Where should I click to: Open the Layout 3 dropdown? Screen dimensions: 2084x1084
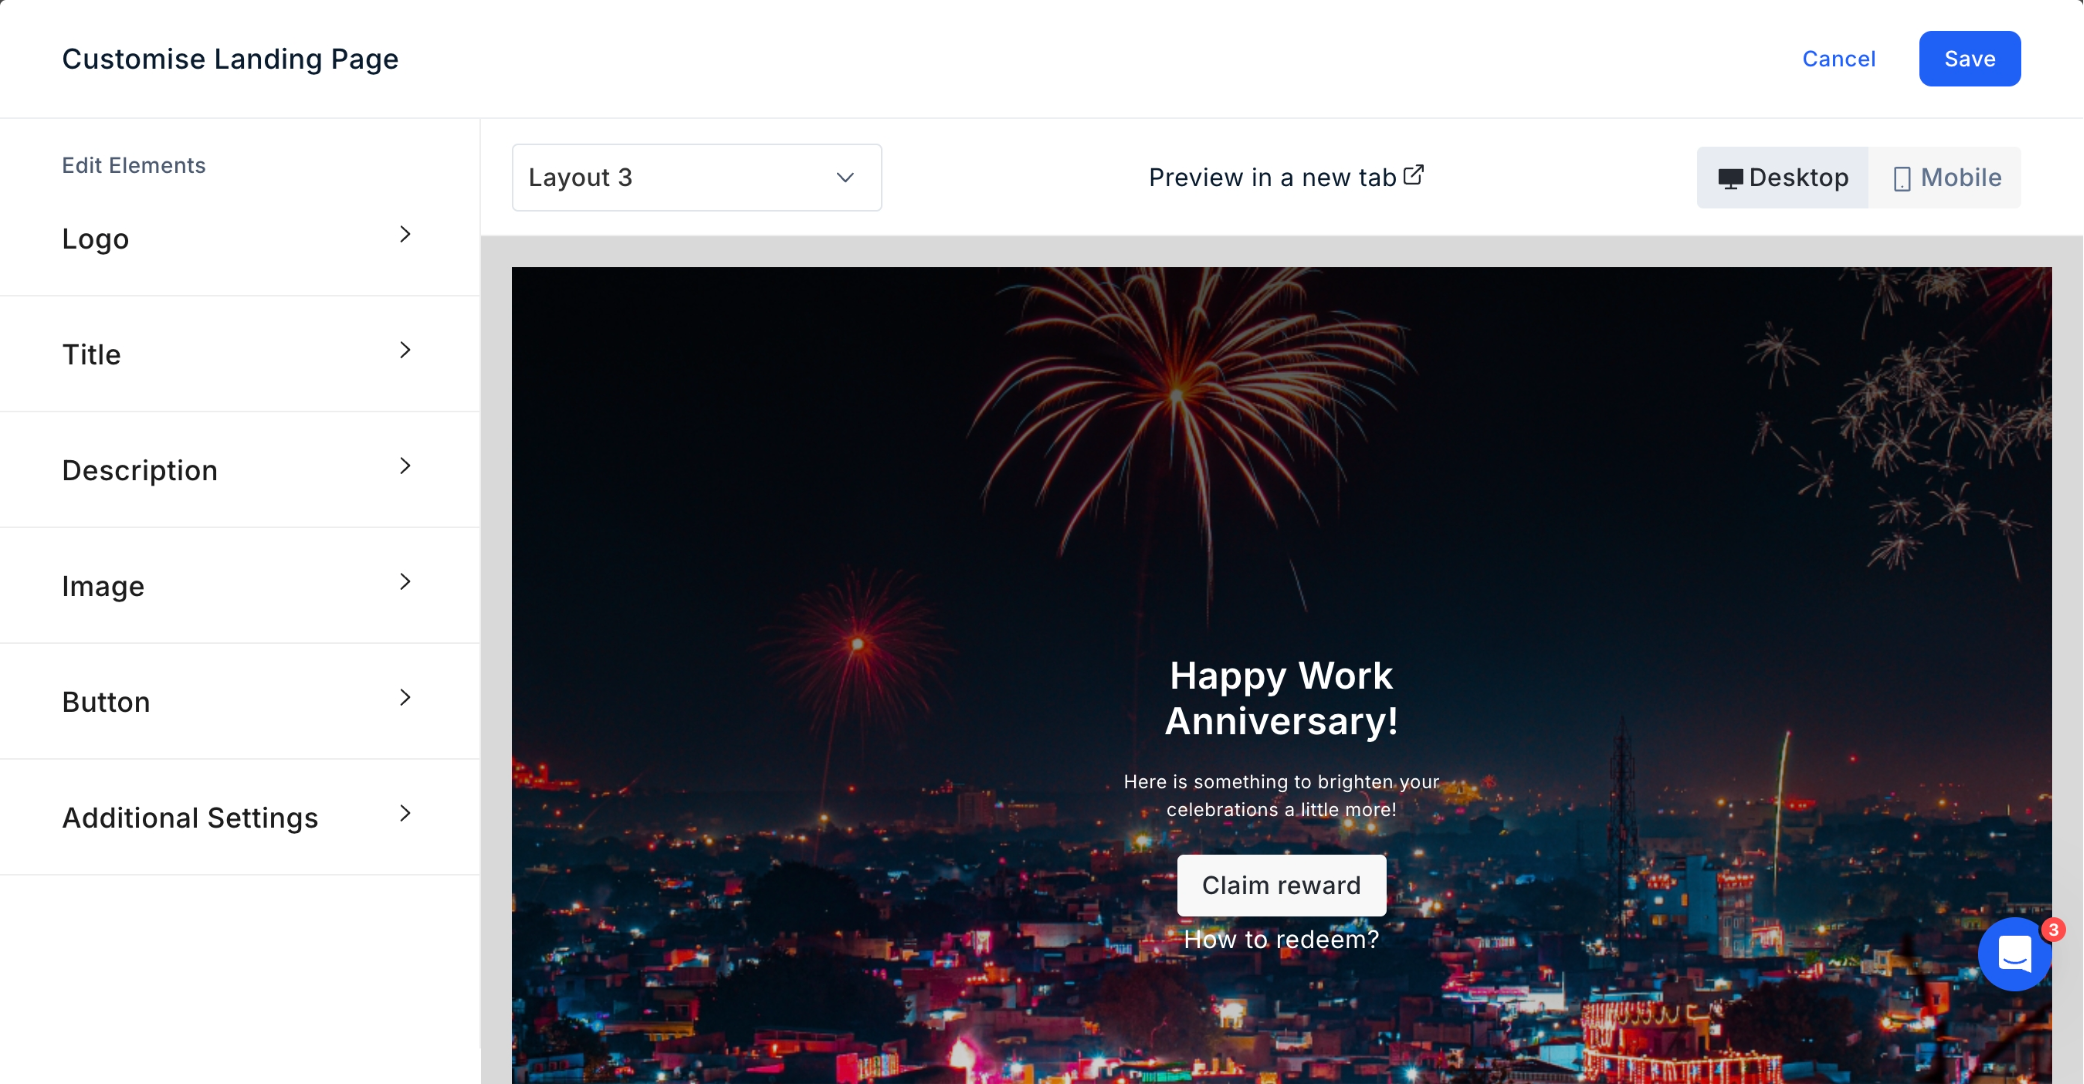(x=696, y=178)
